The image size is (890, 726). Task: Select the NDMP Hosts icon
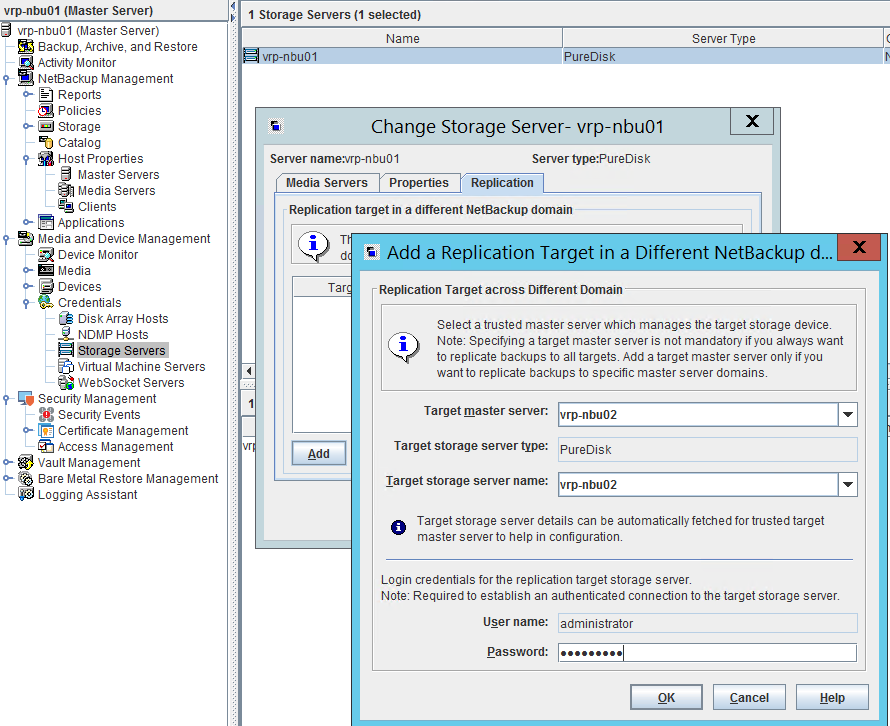66,334
